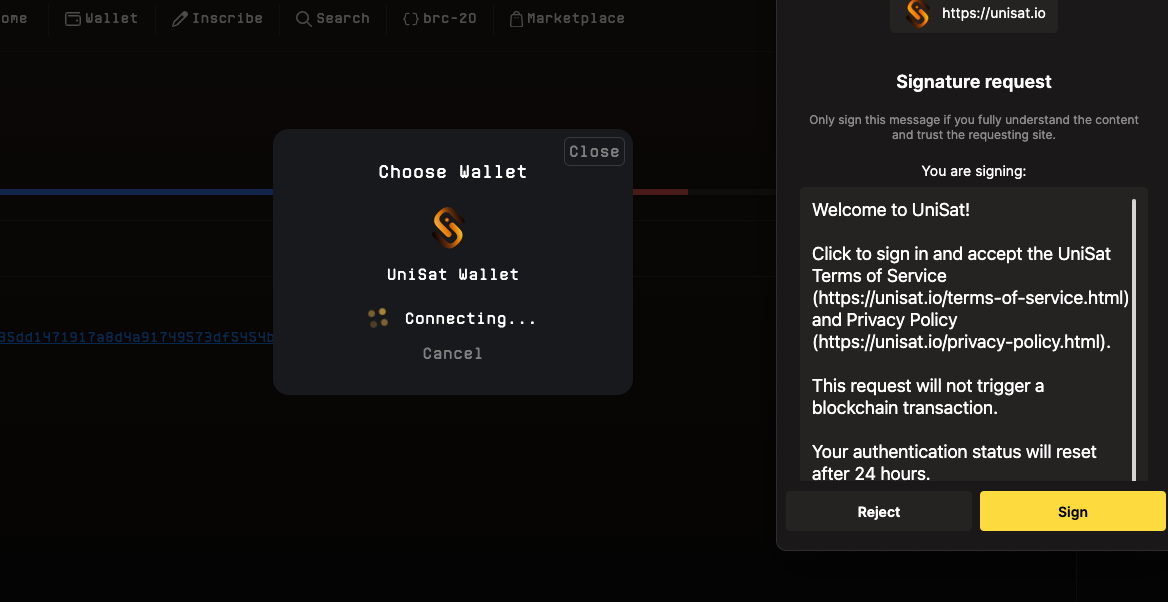Sign the UniSat welcome message
This screenshot has width=1168, height=602.
pyautogui.click(x=1073, y=511)
